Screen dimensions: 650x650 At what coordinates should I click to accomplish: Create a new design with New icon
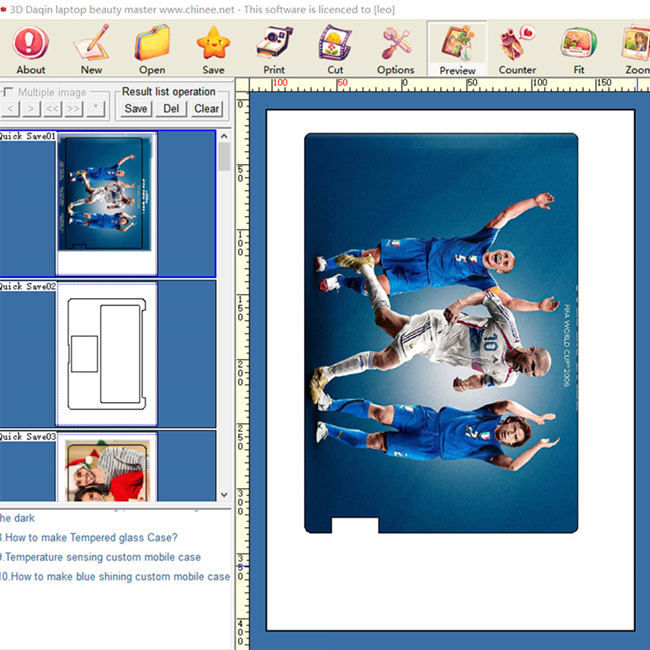91,49
